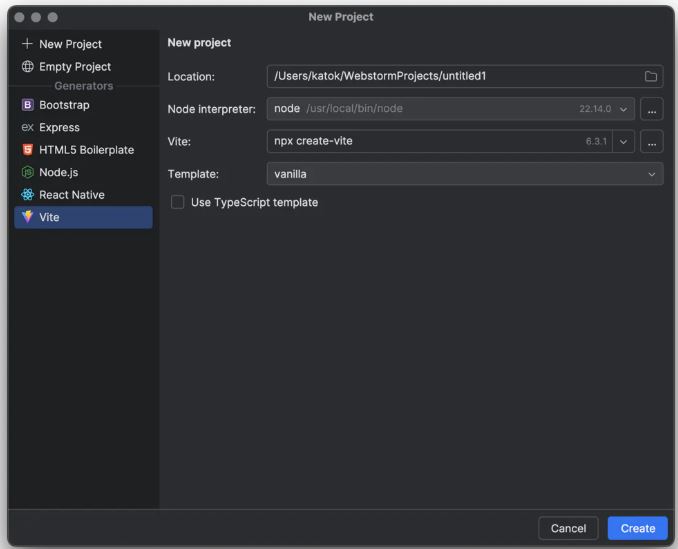Viewport: 678px width, 549px height.
Task: Select New Project in sidebar
Action: pyautogui.click(x=83, y=44)
